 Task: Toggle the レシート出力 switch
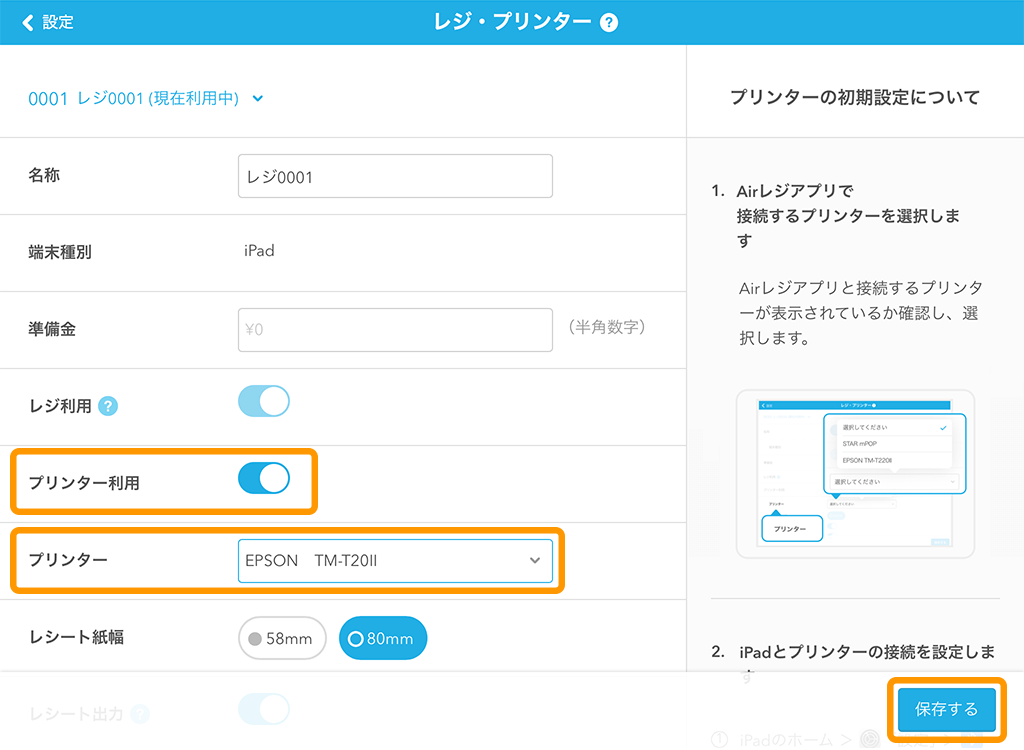[264, 709]
